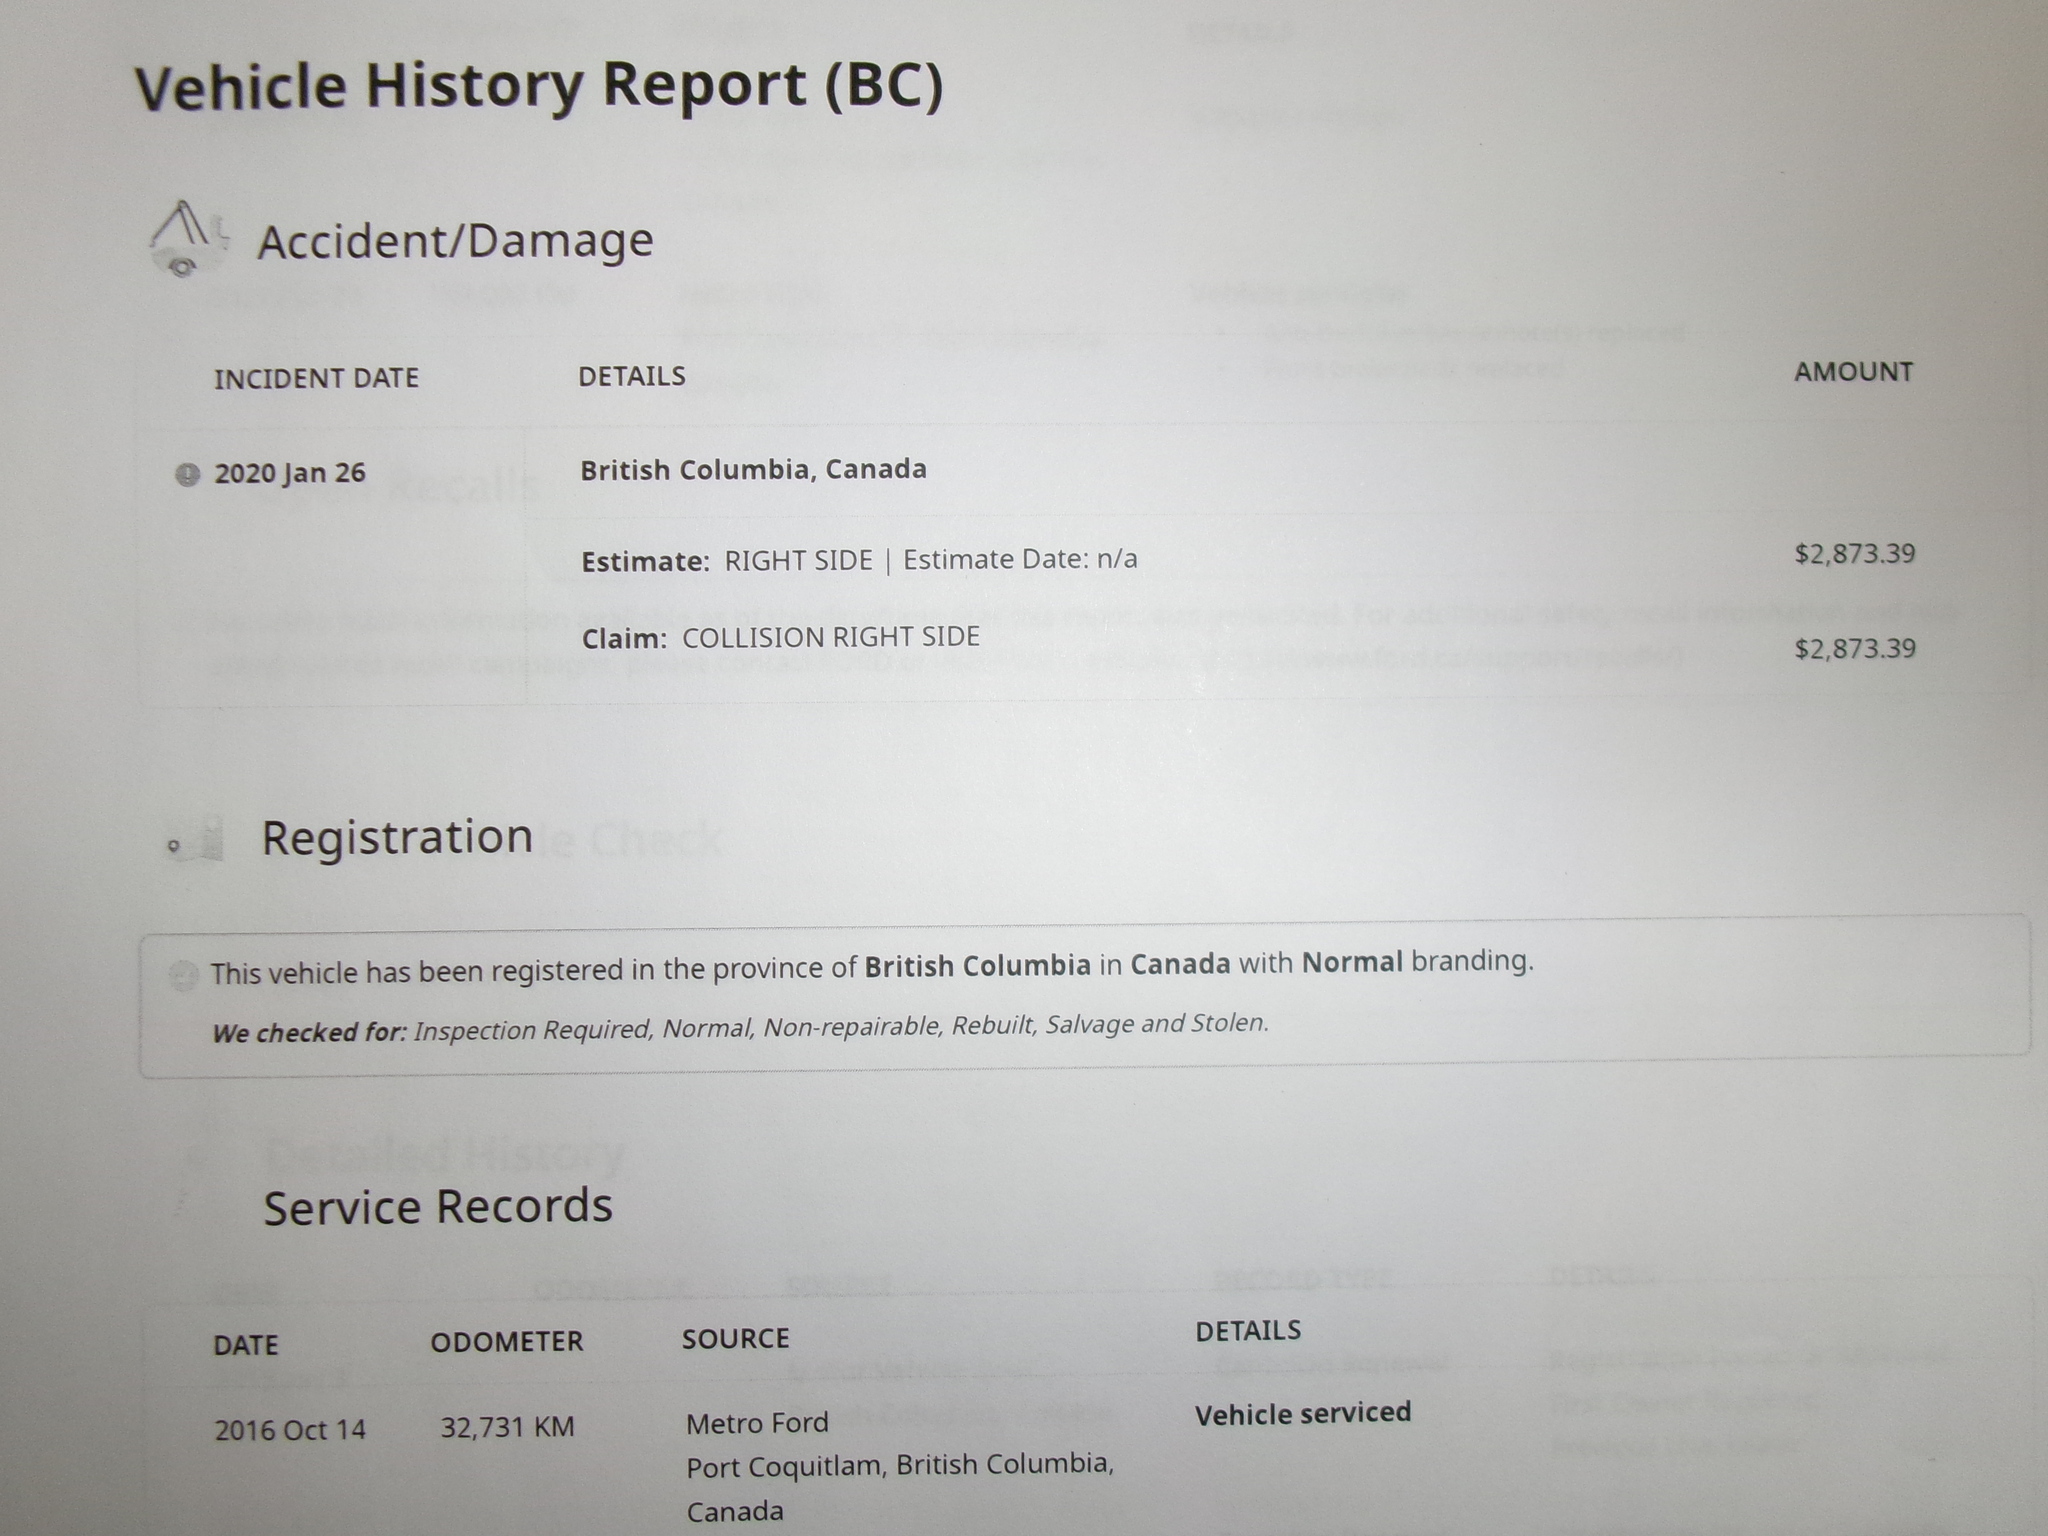
Task: Click the ODOMETER column header
Action: [x=506, y=1341]
